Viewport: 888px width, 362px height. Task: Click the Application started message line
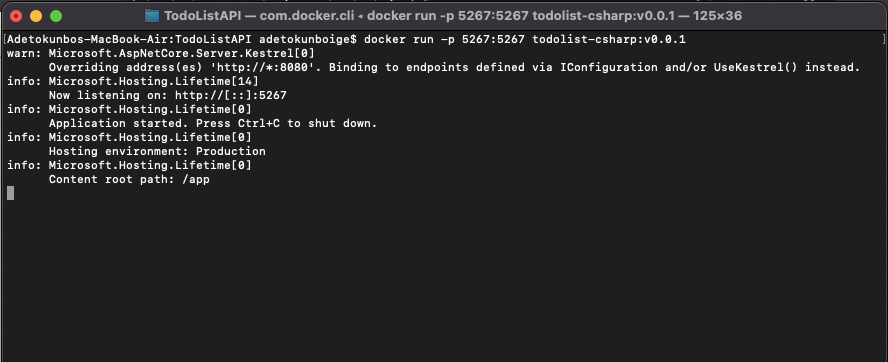[x=213, y=123]
